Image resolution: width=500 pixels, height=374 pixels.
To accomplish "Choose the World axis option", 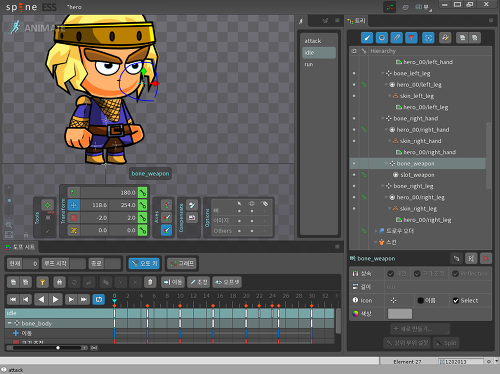I will click(166, 230).
